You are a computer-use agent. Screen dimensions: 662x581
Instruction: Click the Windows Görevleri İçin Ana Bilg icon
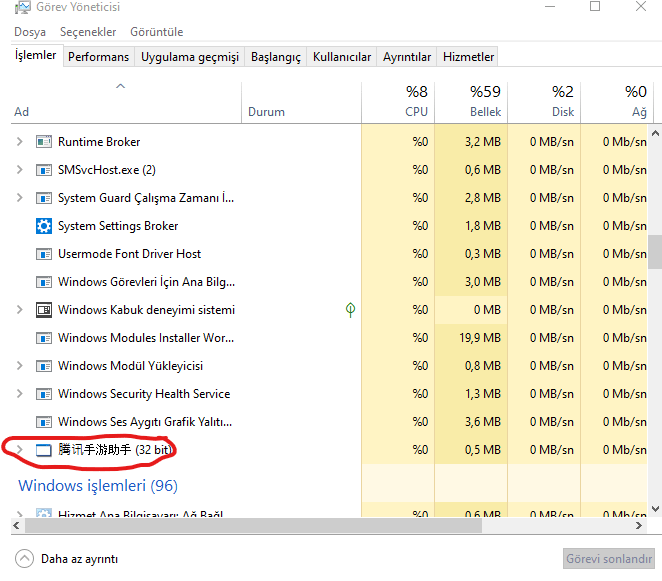(x=44, y=282)
